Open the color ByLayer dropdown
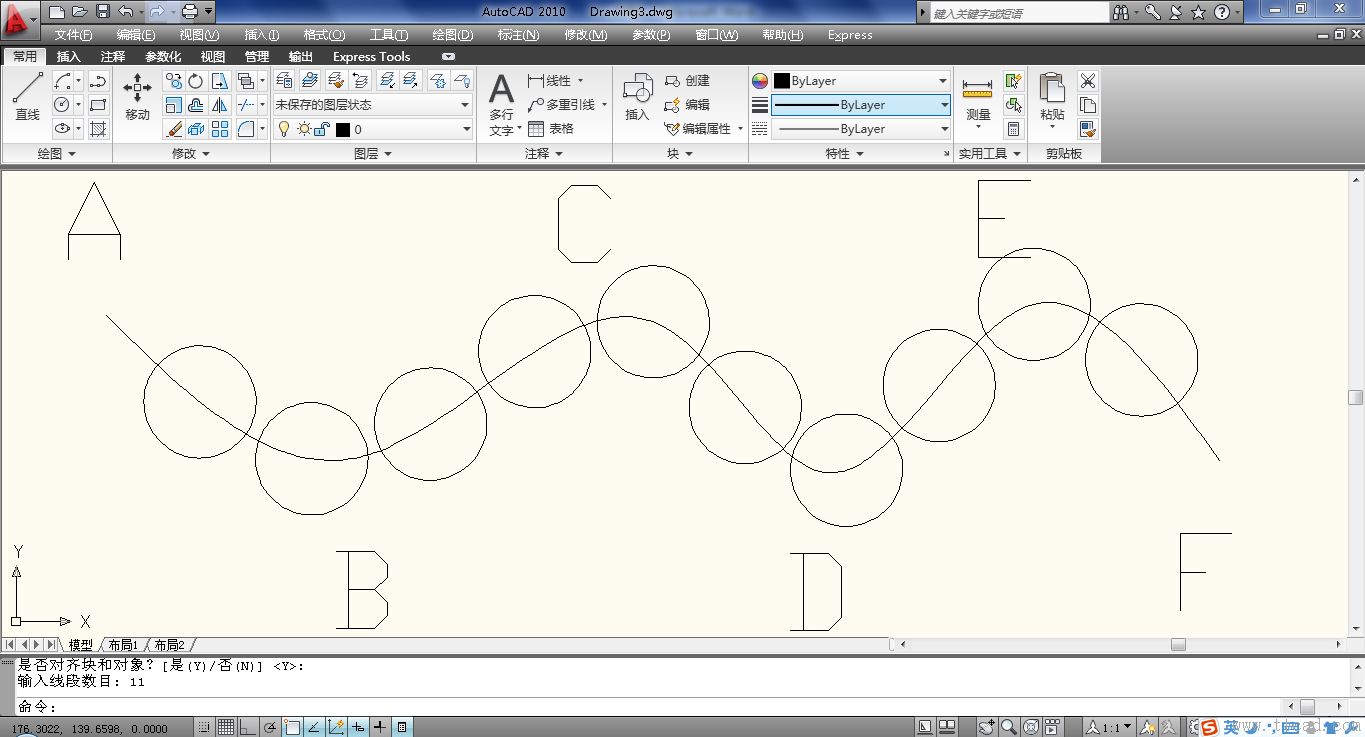 (860, 81)
